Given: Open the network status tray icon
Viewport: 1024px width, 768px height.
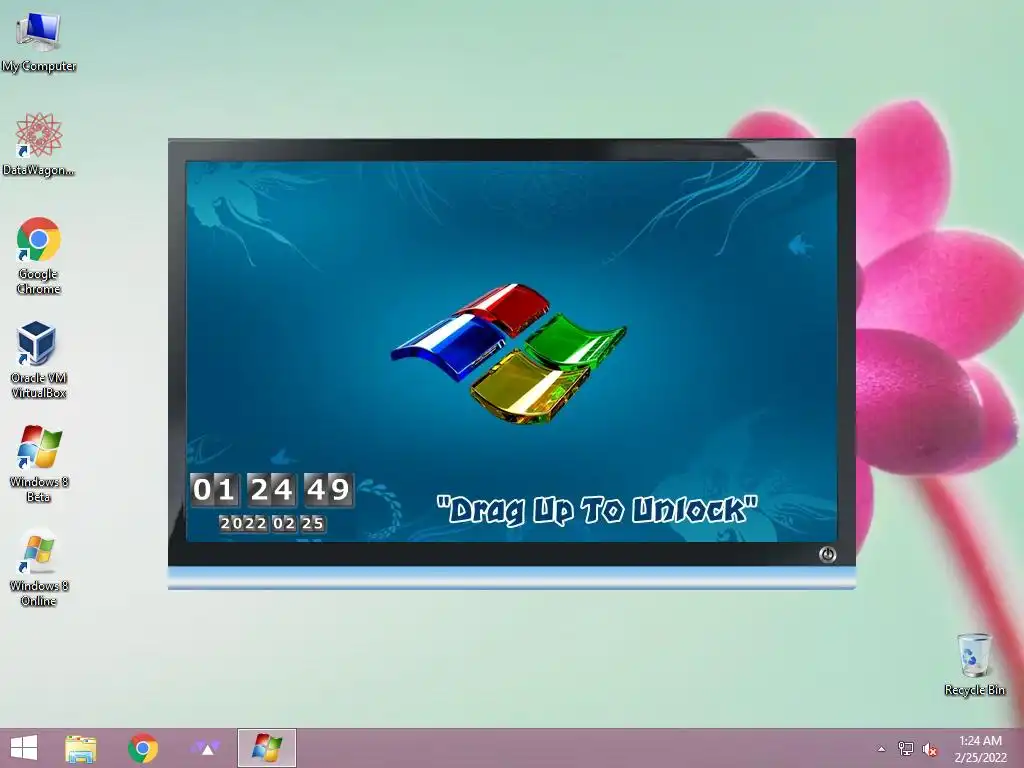Looking at the screenshot, I should pyautogui.click(x=906, y=749).
